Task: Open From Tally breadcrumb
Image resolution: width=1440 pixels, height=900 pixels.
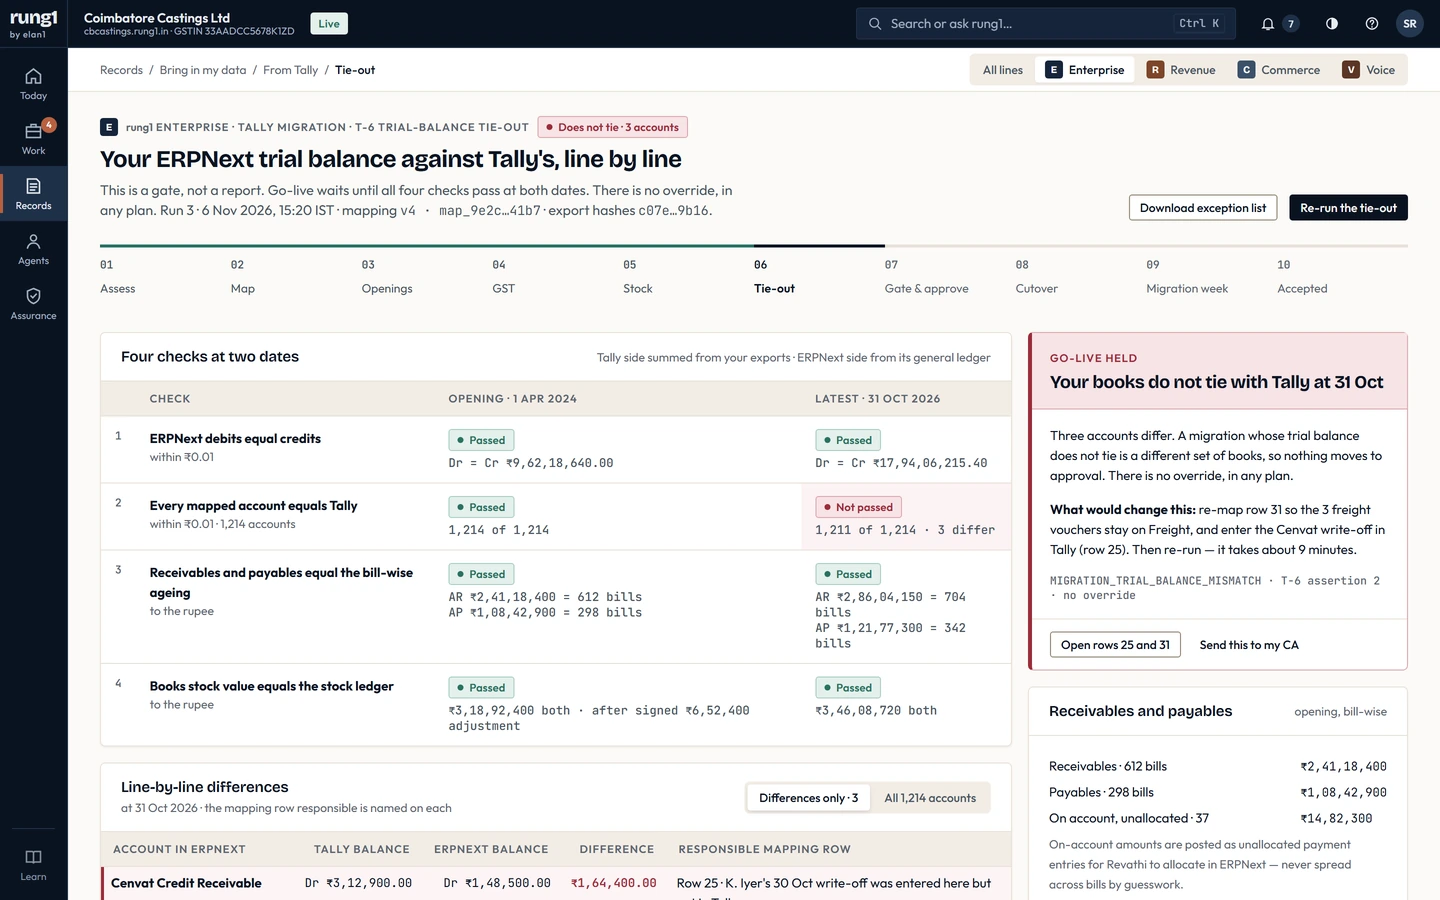Action: [x=291, y=70]
